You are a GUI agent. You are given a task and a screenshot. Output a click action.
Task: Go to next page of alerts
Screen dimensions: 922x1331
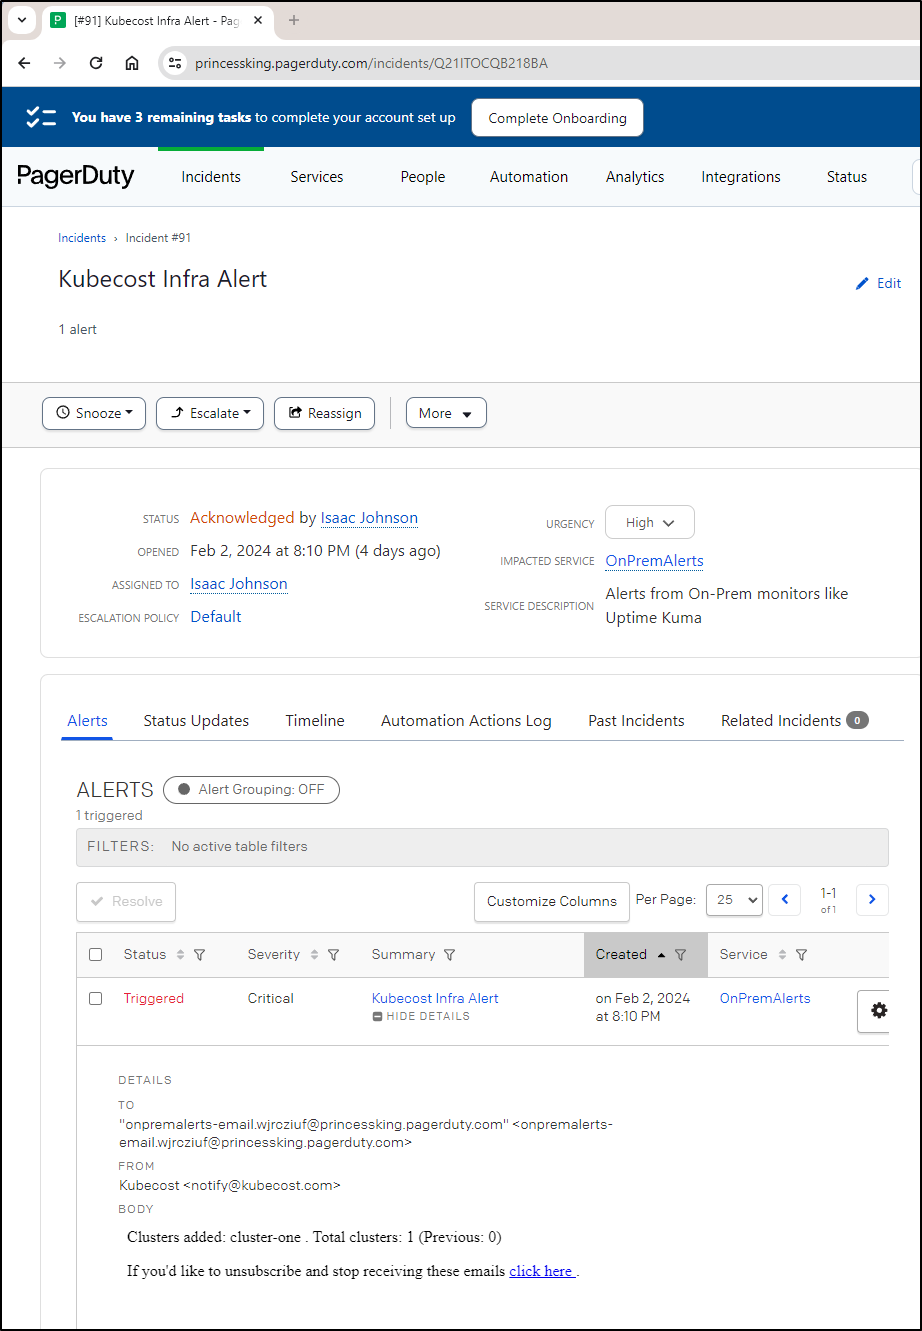pyautogui.click(x=872, y=899)
